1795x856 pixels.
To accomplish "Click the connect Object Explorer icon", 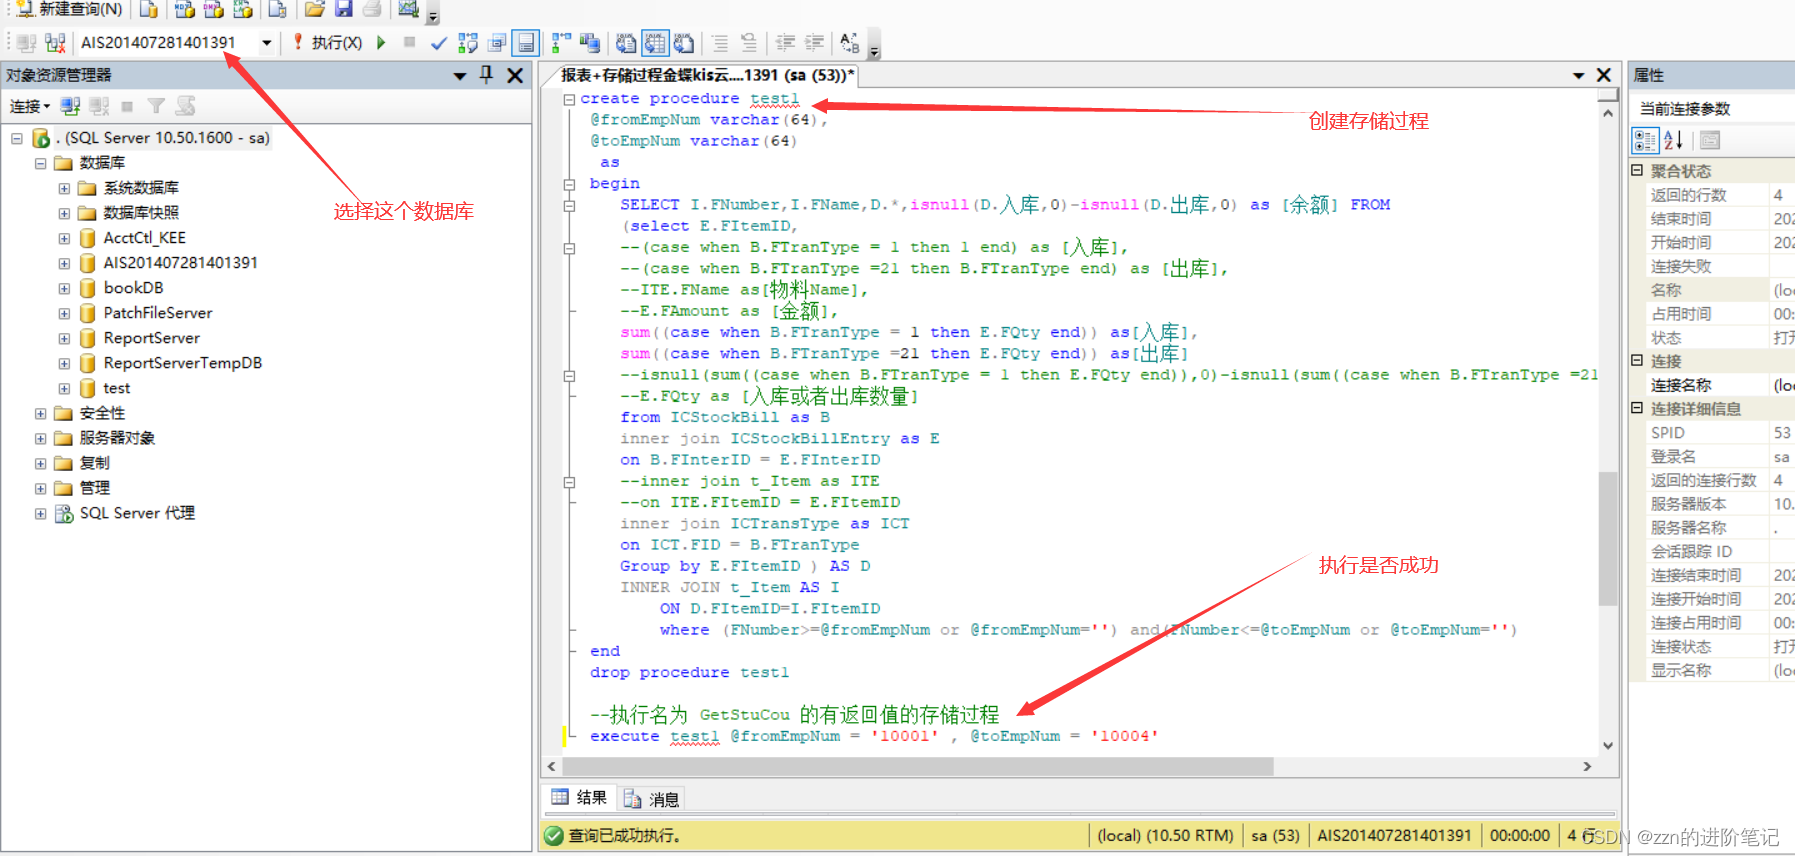I will coord(70,106).
